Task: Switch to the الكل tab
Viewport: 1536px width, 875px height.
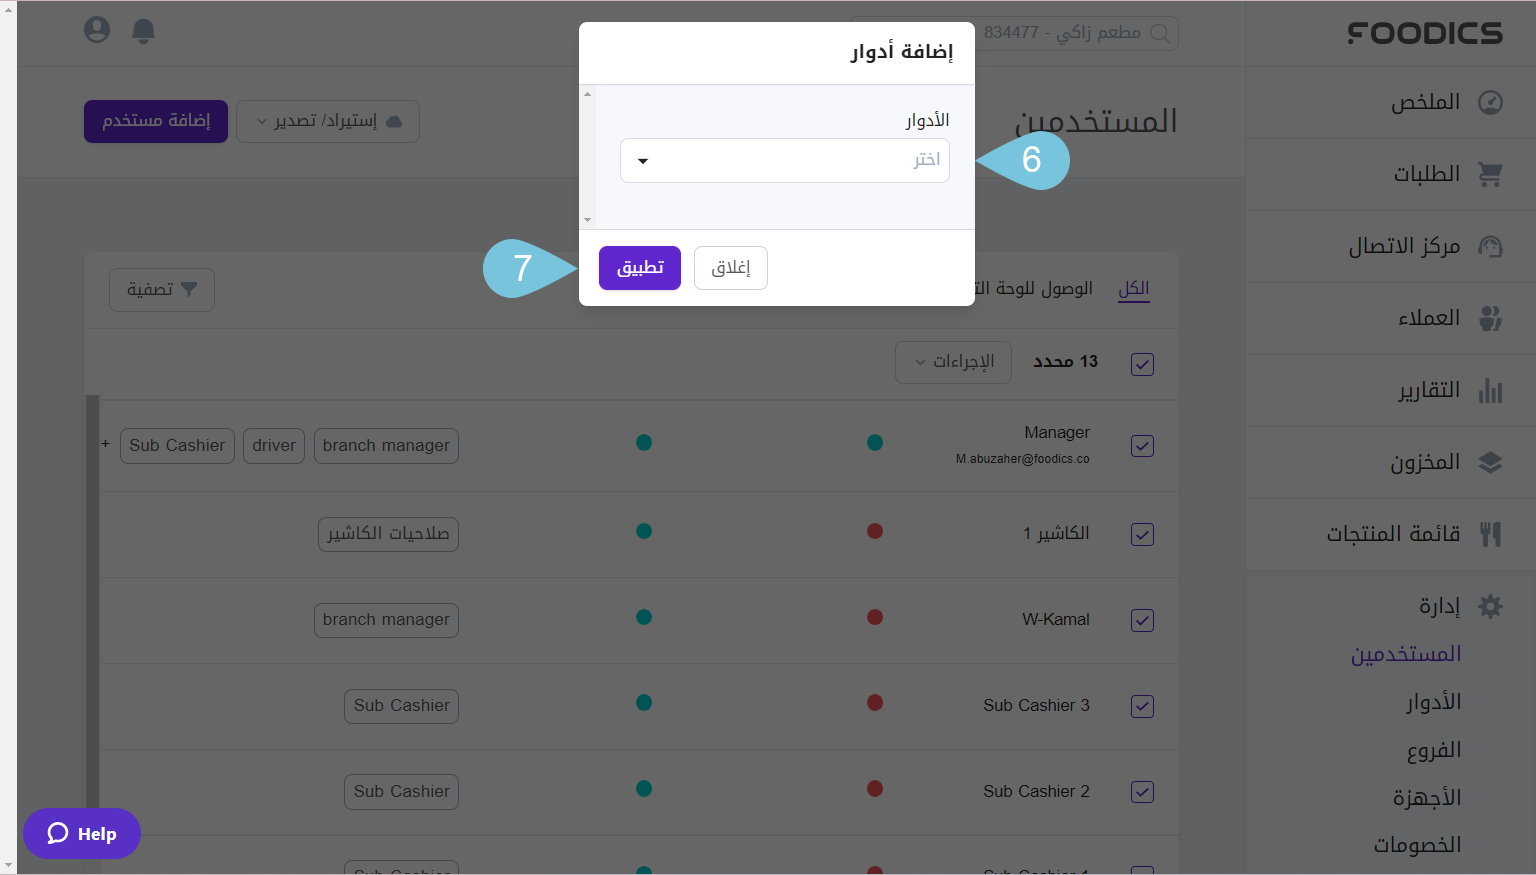Action: coord(1133,289)
